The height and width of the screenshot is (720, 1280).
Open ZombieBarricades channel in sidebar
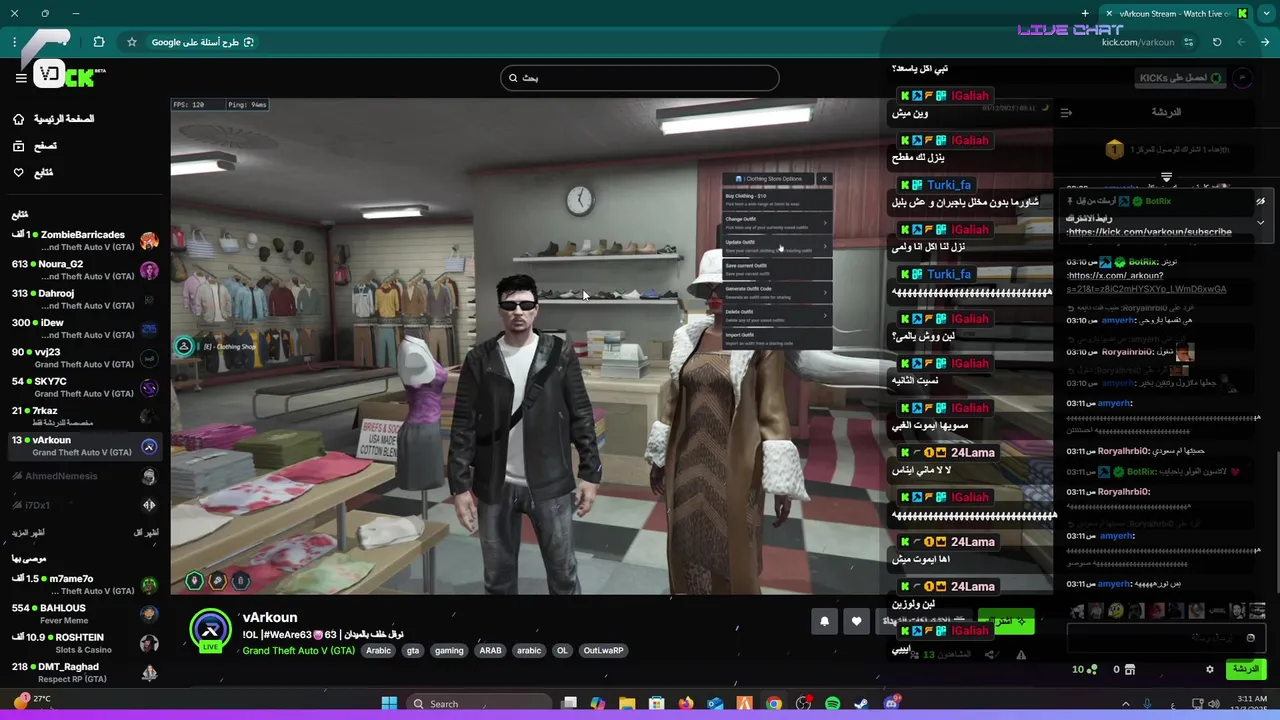click(85, 241)
